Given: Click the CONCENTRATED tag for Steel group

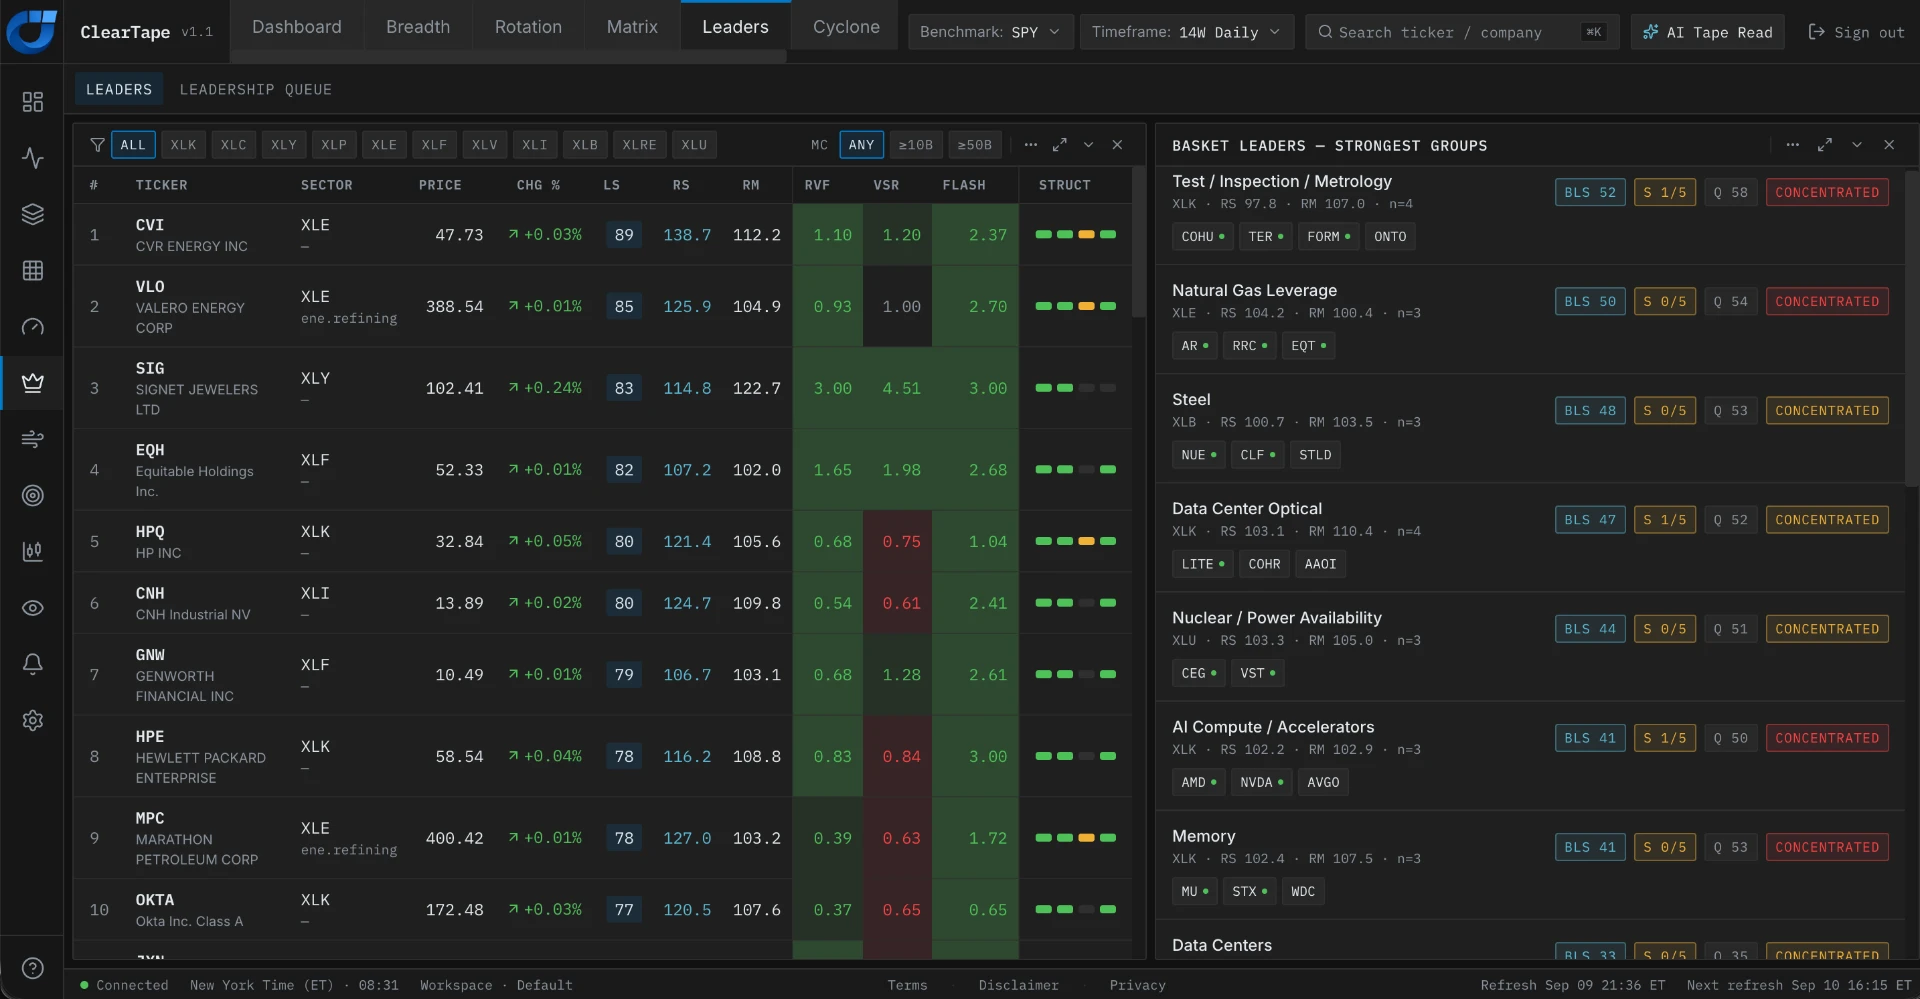Looking at the screenshot, I should (x=1827, y=411).
